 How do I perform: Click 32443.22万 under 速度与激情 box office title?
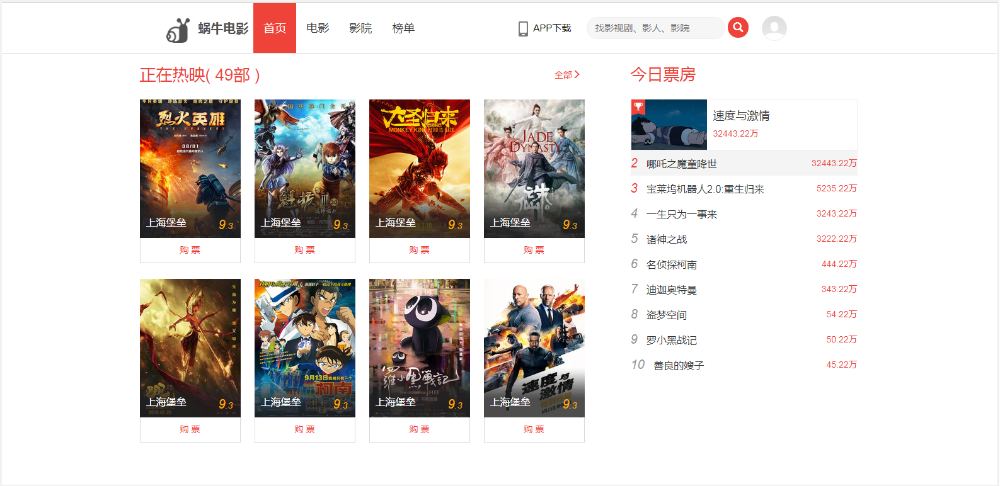point(735,133)
